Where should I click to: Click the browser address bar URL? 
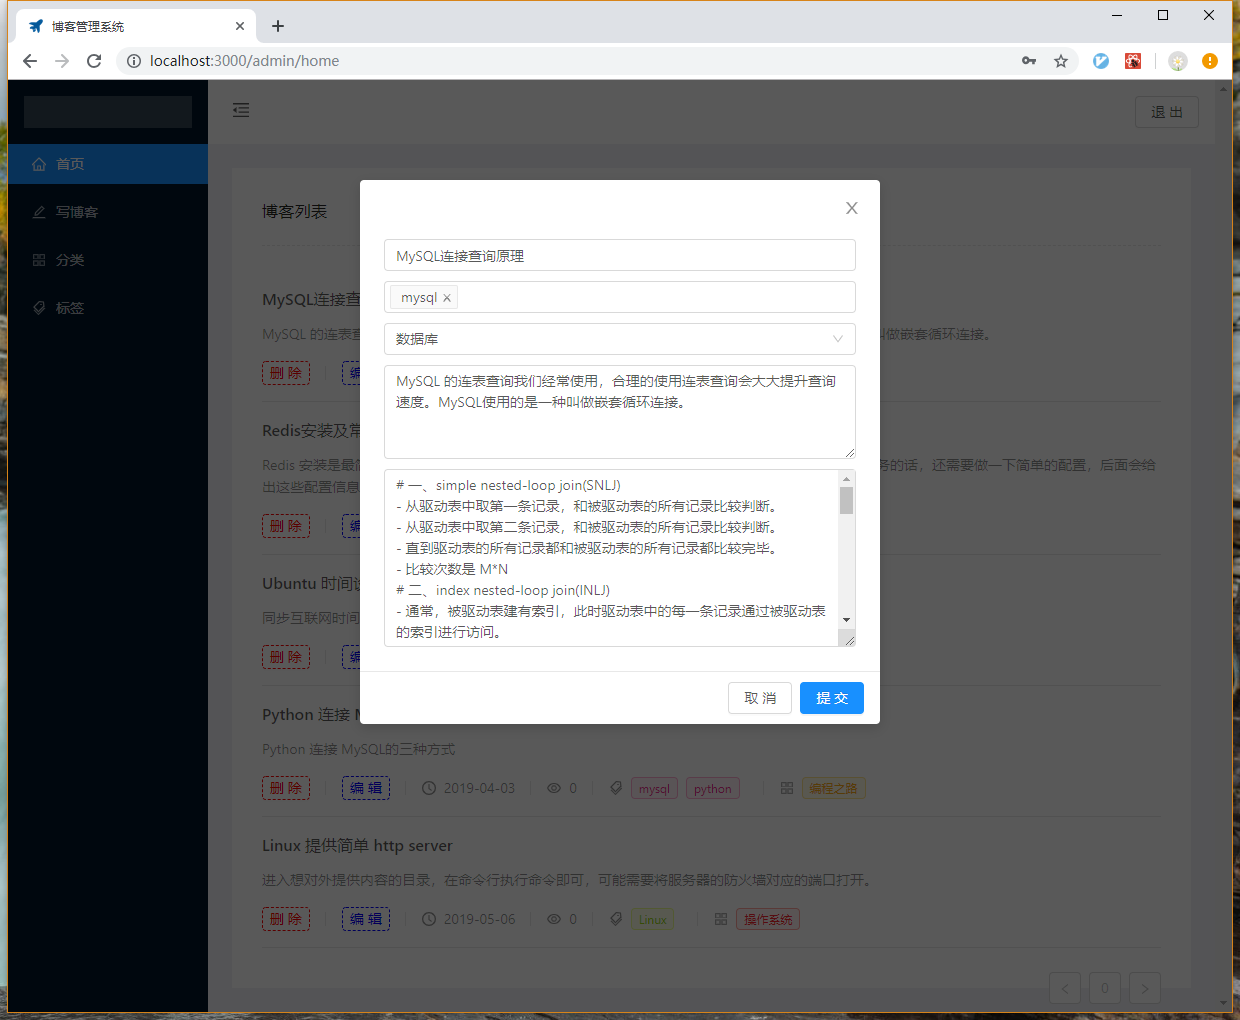244,61
